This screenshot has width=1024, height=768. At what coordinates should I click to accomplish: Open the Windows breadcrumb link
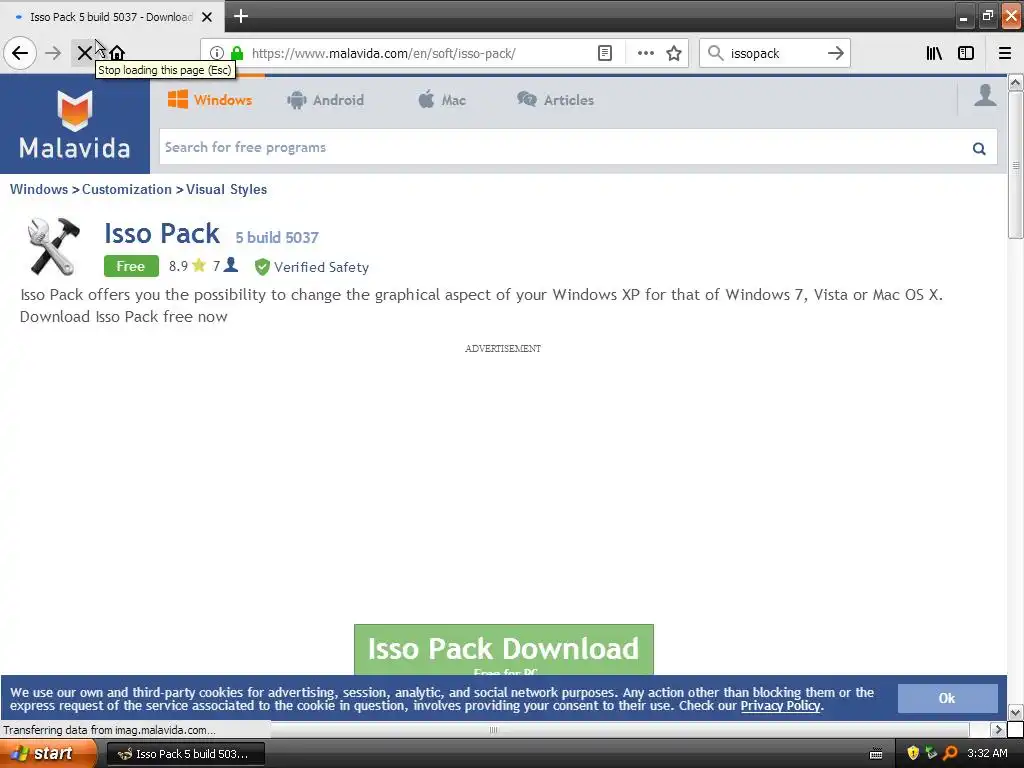coord(39,189)
